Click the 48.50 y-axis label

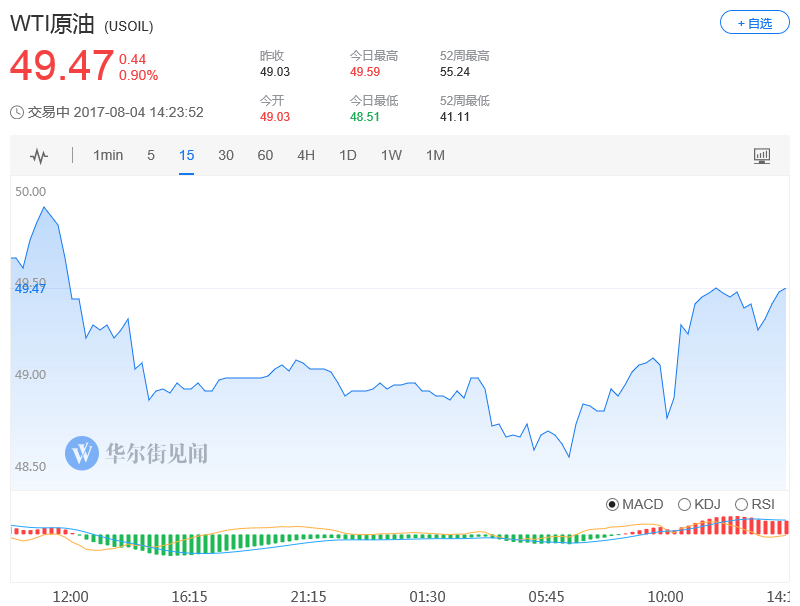tap(30, 467)
